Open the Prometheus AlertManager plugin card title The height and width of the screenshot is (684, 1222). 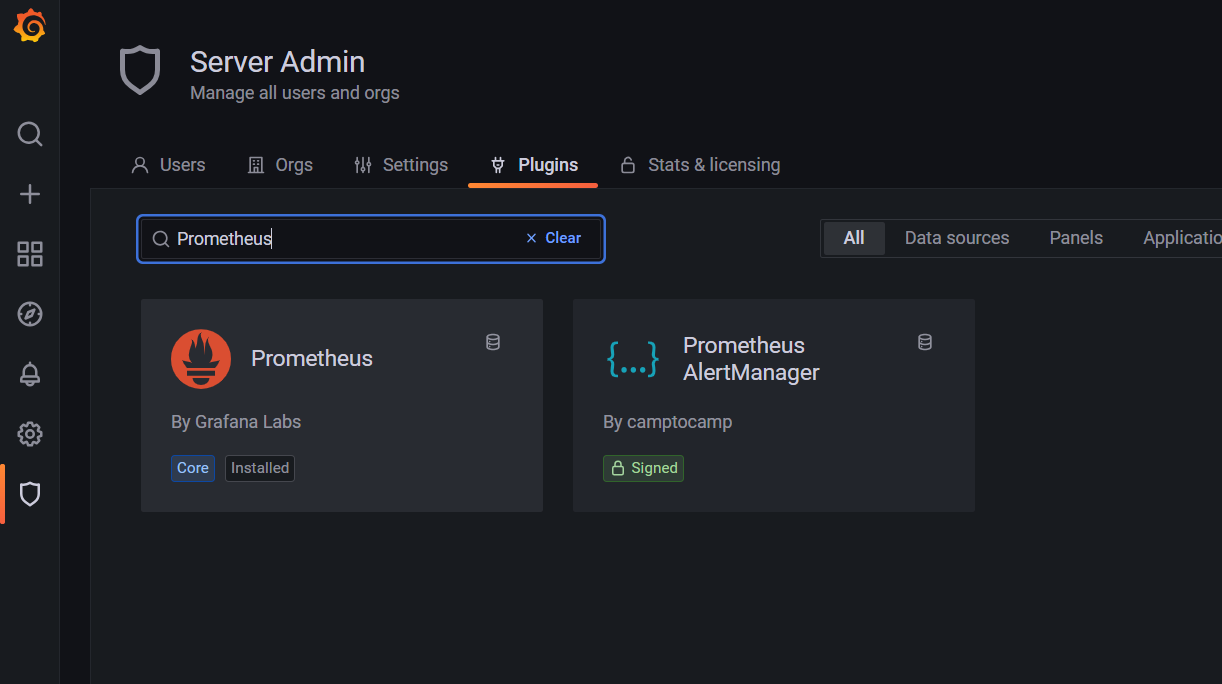pos(751,359)
